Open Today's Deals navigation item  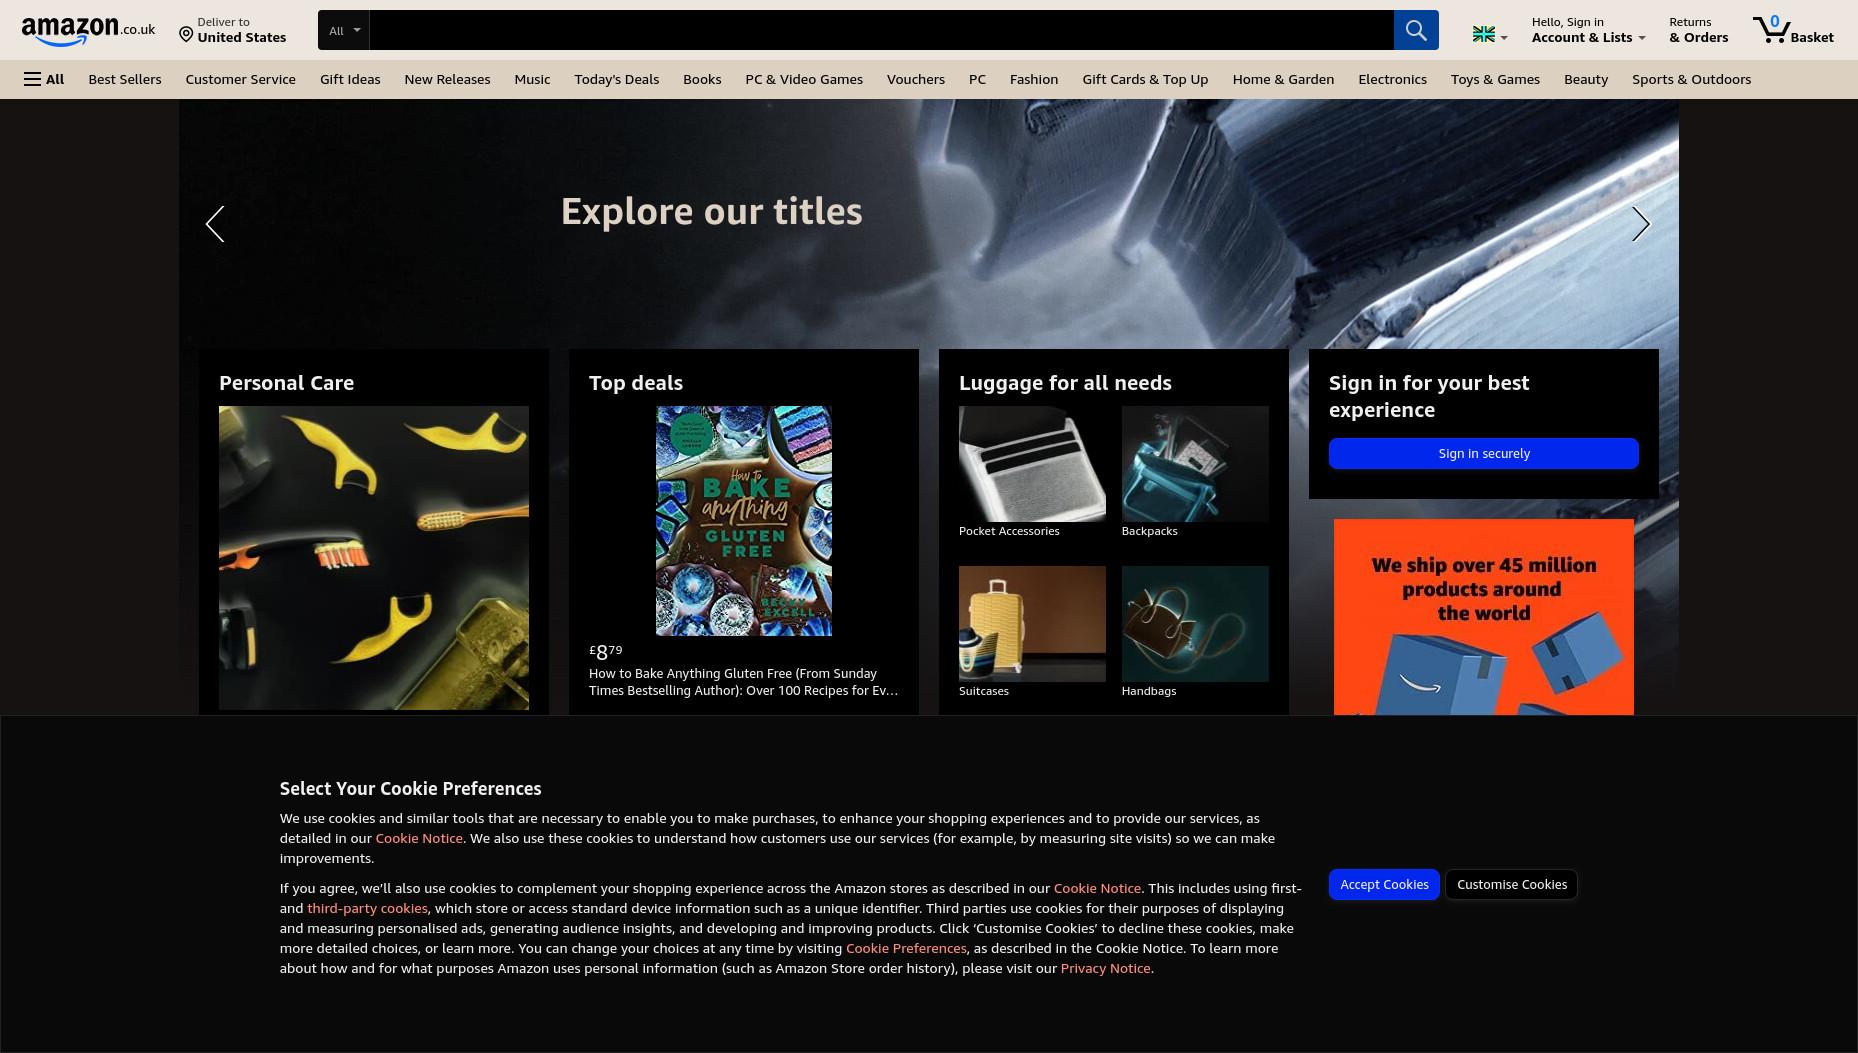point(616,79)
